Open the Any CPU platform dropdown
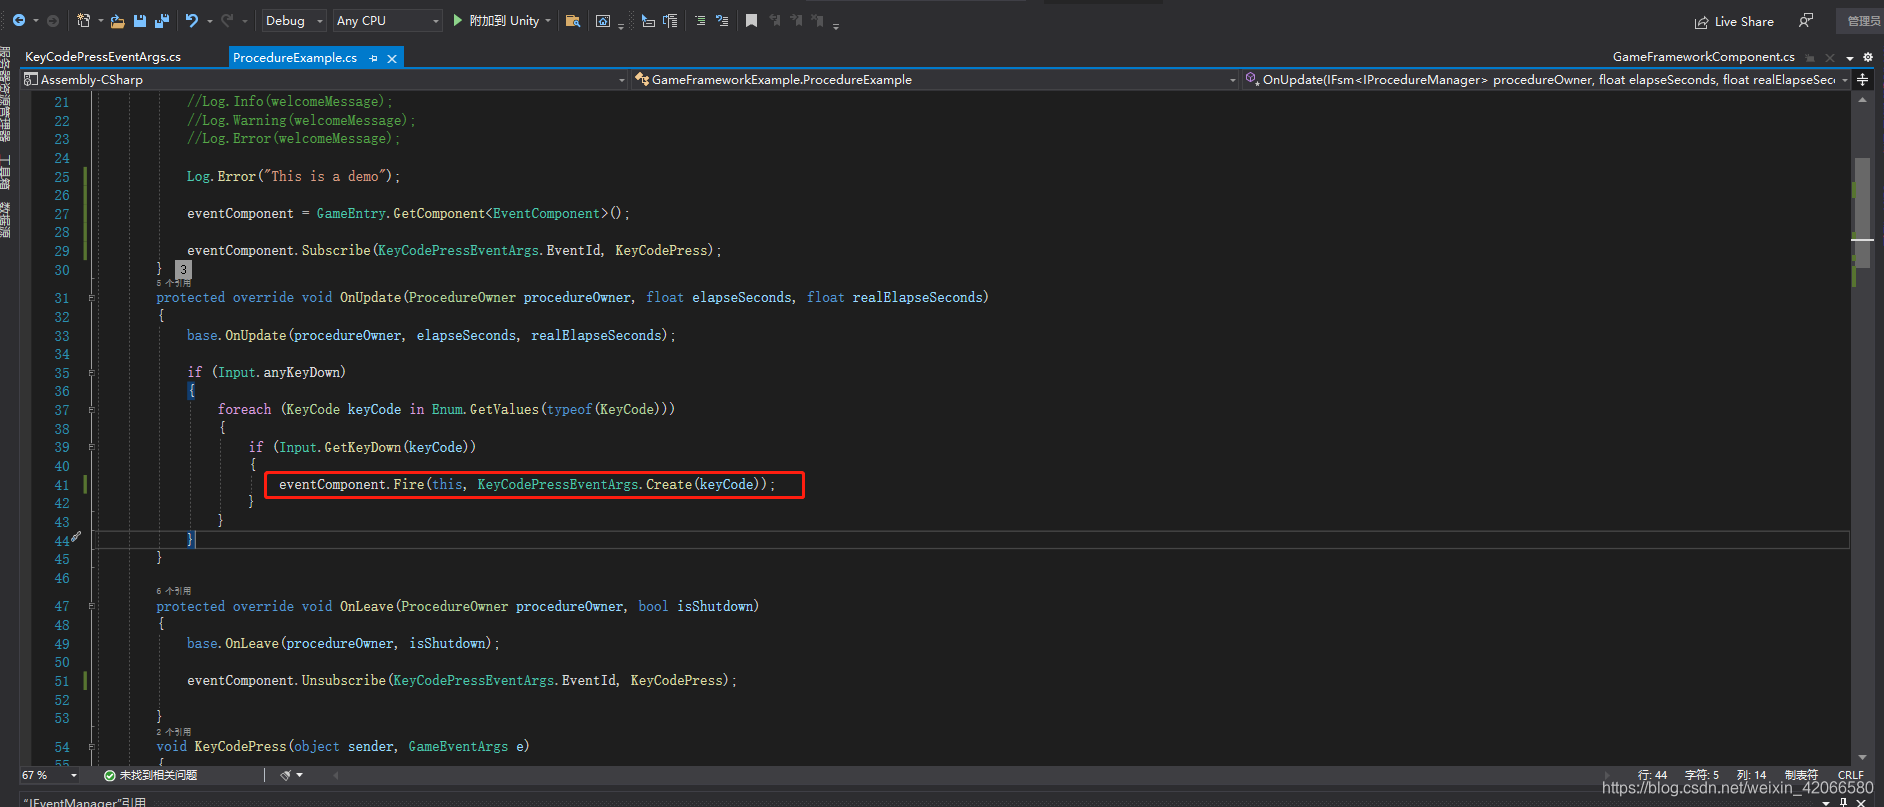Viewport: 1884px width, 807px height. click(x=387, y=20)
